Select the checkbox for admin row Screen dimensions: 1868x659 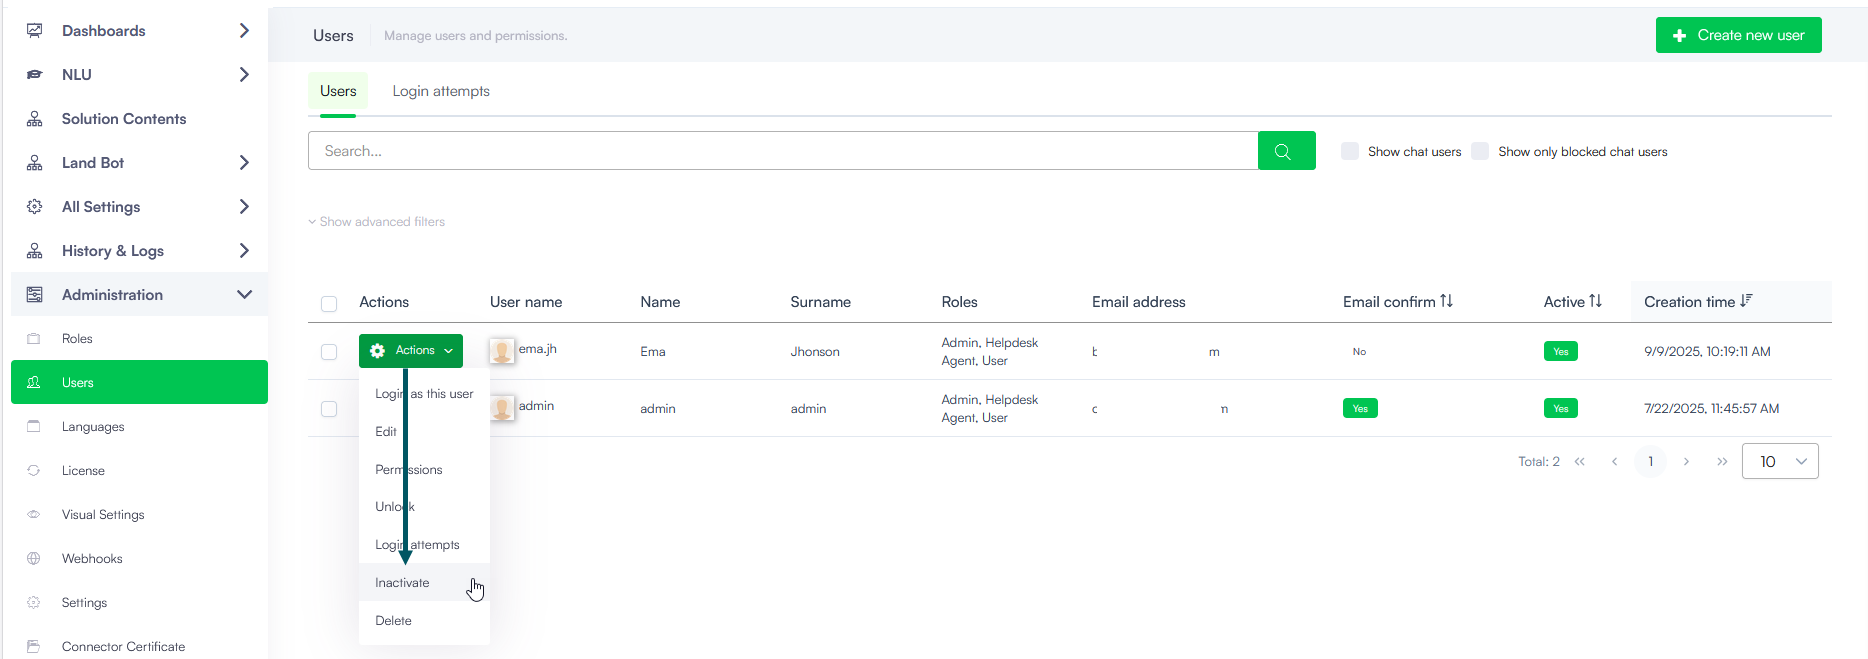pyautogui.click(x=329, y=409)
